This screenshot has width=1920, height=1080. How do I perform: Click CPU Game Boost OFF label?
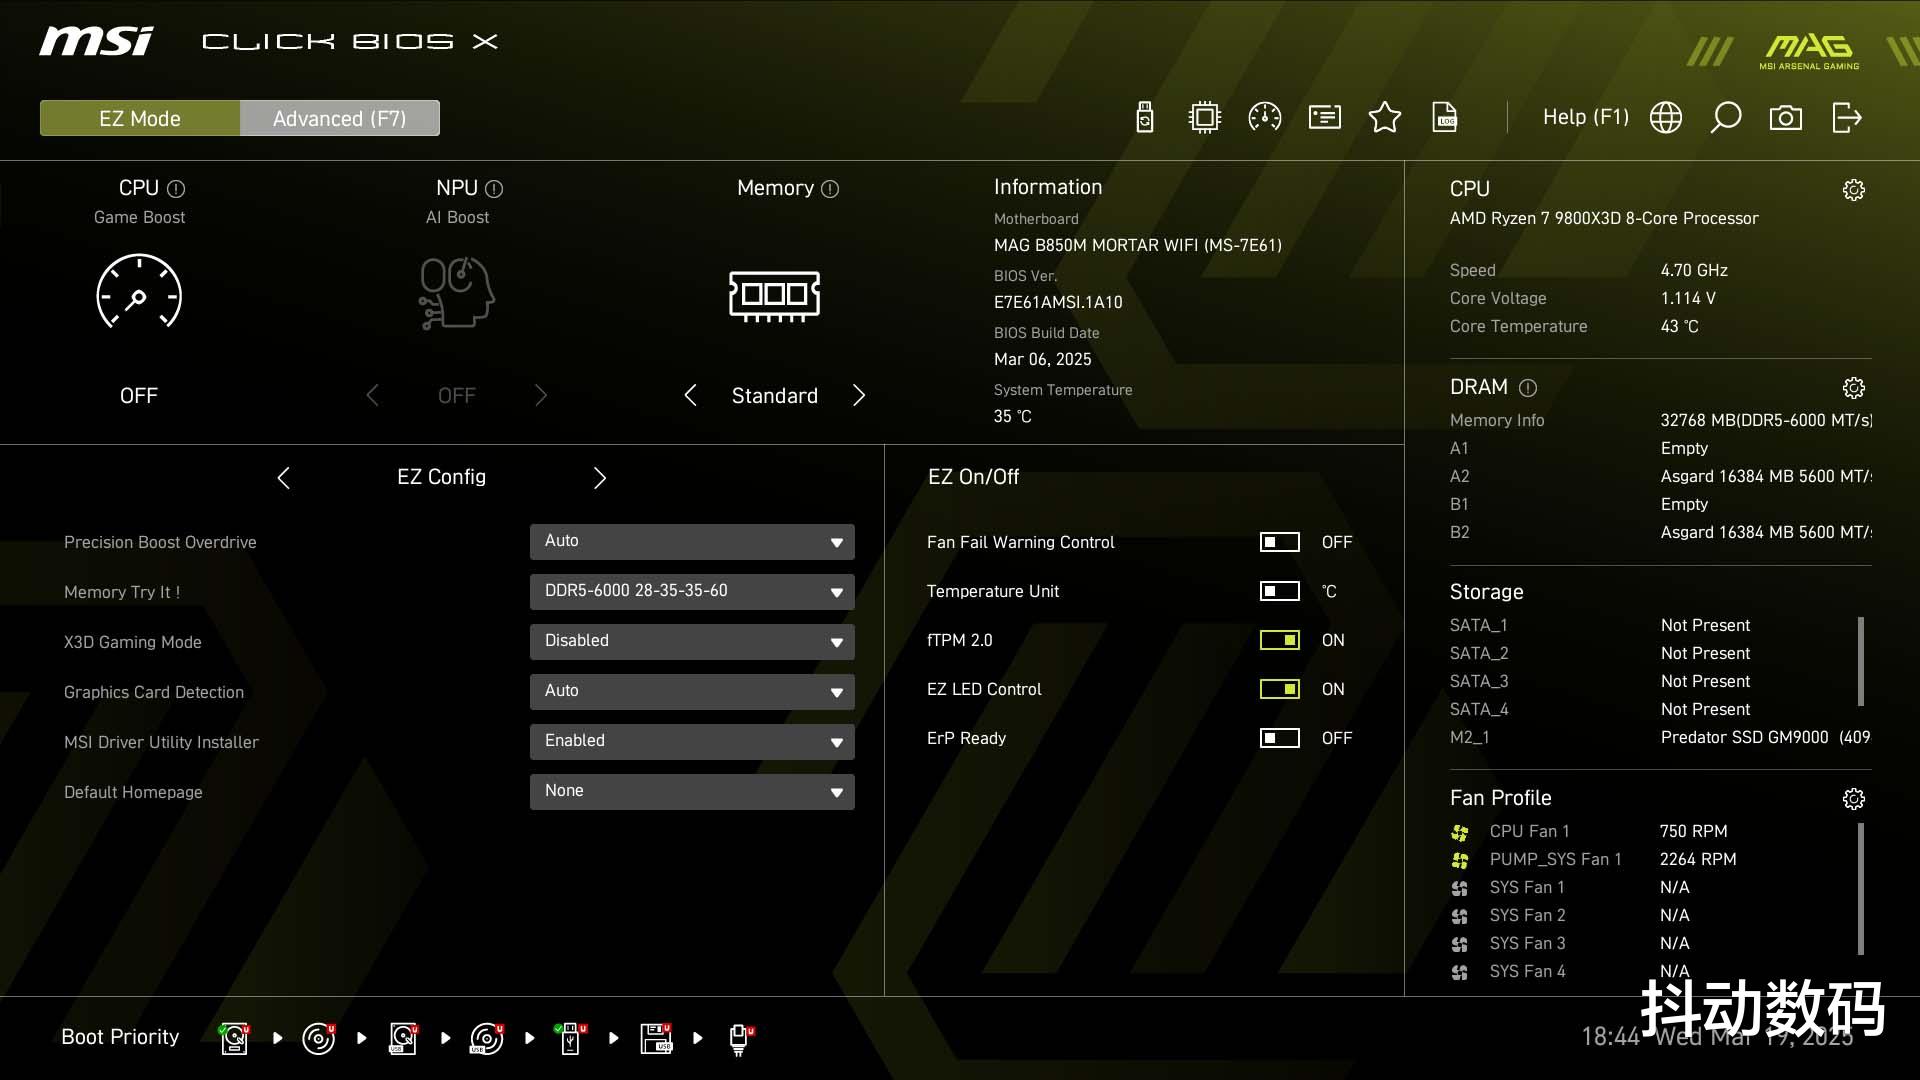point(139,396)
